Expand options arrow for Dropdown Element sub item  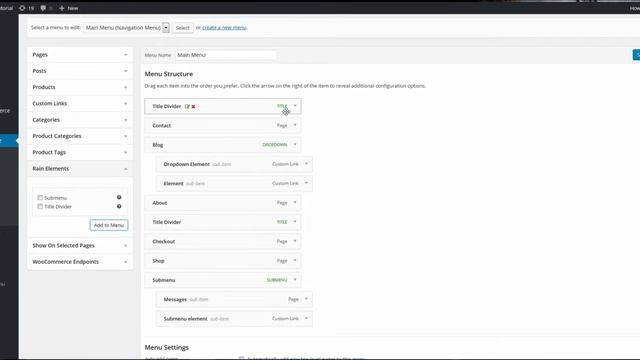point(307,164)
